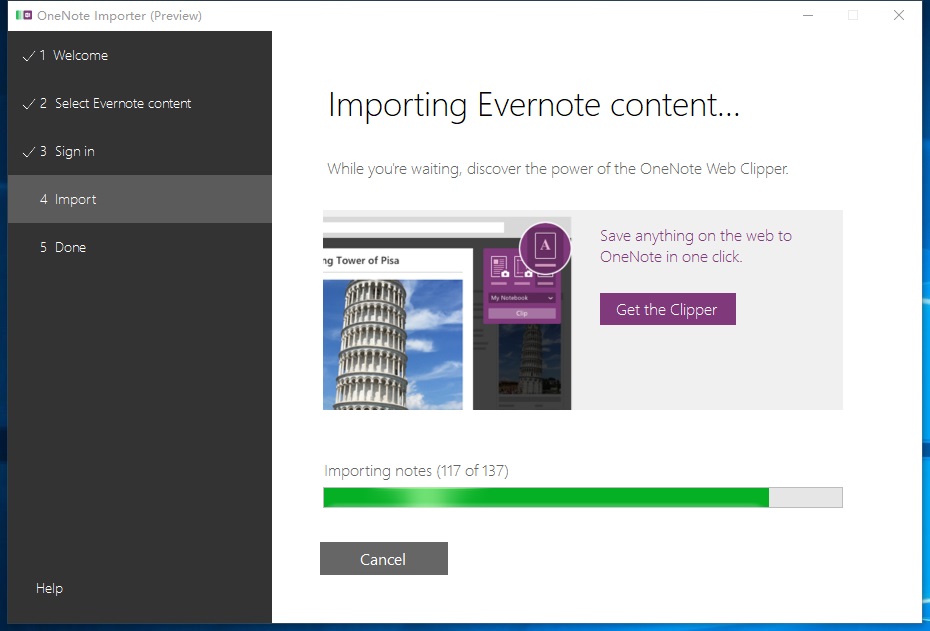Viewport: 930px width, 631px height.
Task: Click the OneNote Web Clipper description line
Action: pyautogui.click(x=558, y=169)
